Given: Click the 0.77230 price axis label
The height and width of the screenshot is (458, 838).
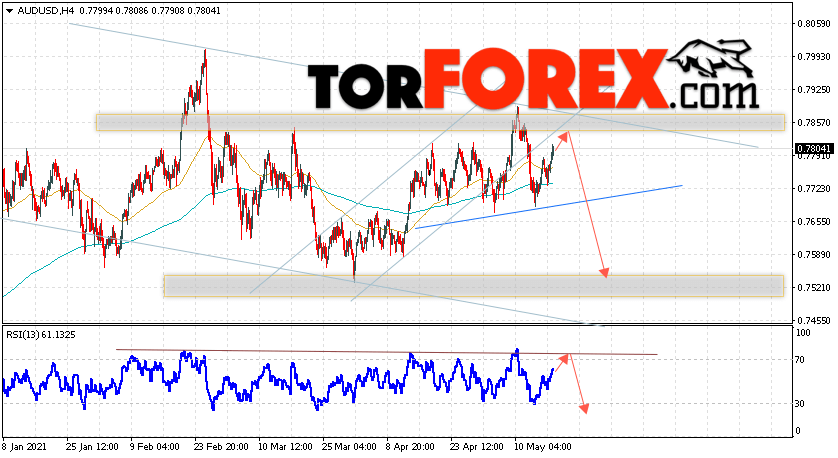Looking at the screenshot, I should click(x=814, y=189).
